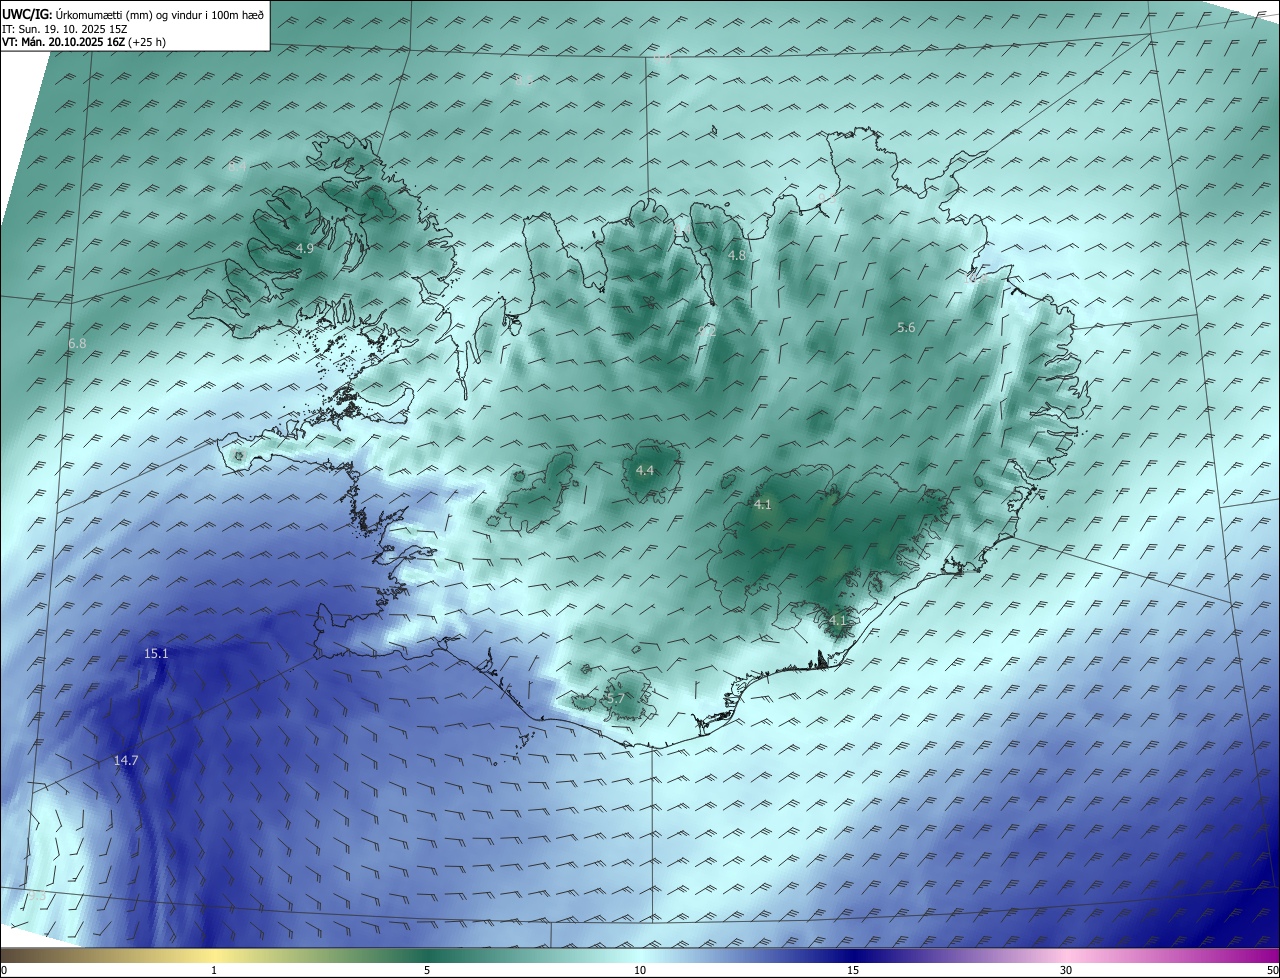Click the 0 tick on the legend
The height and width of the screenshot is (978, 1280).
tap(4, 970)
